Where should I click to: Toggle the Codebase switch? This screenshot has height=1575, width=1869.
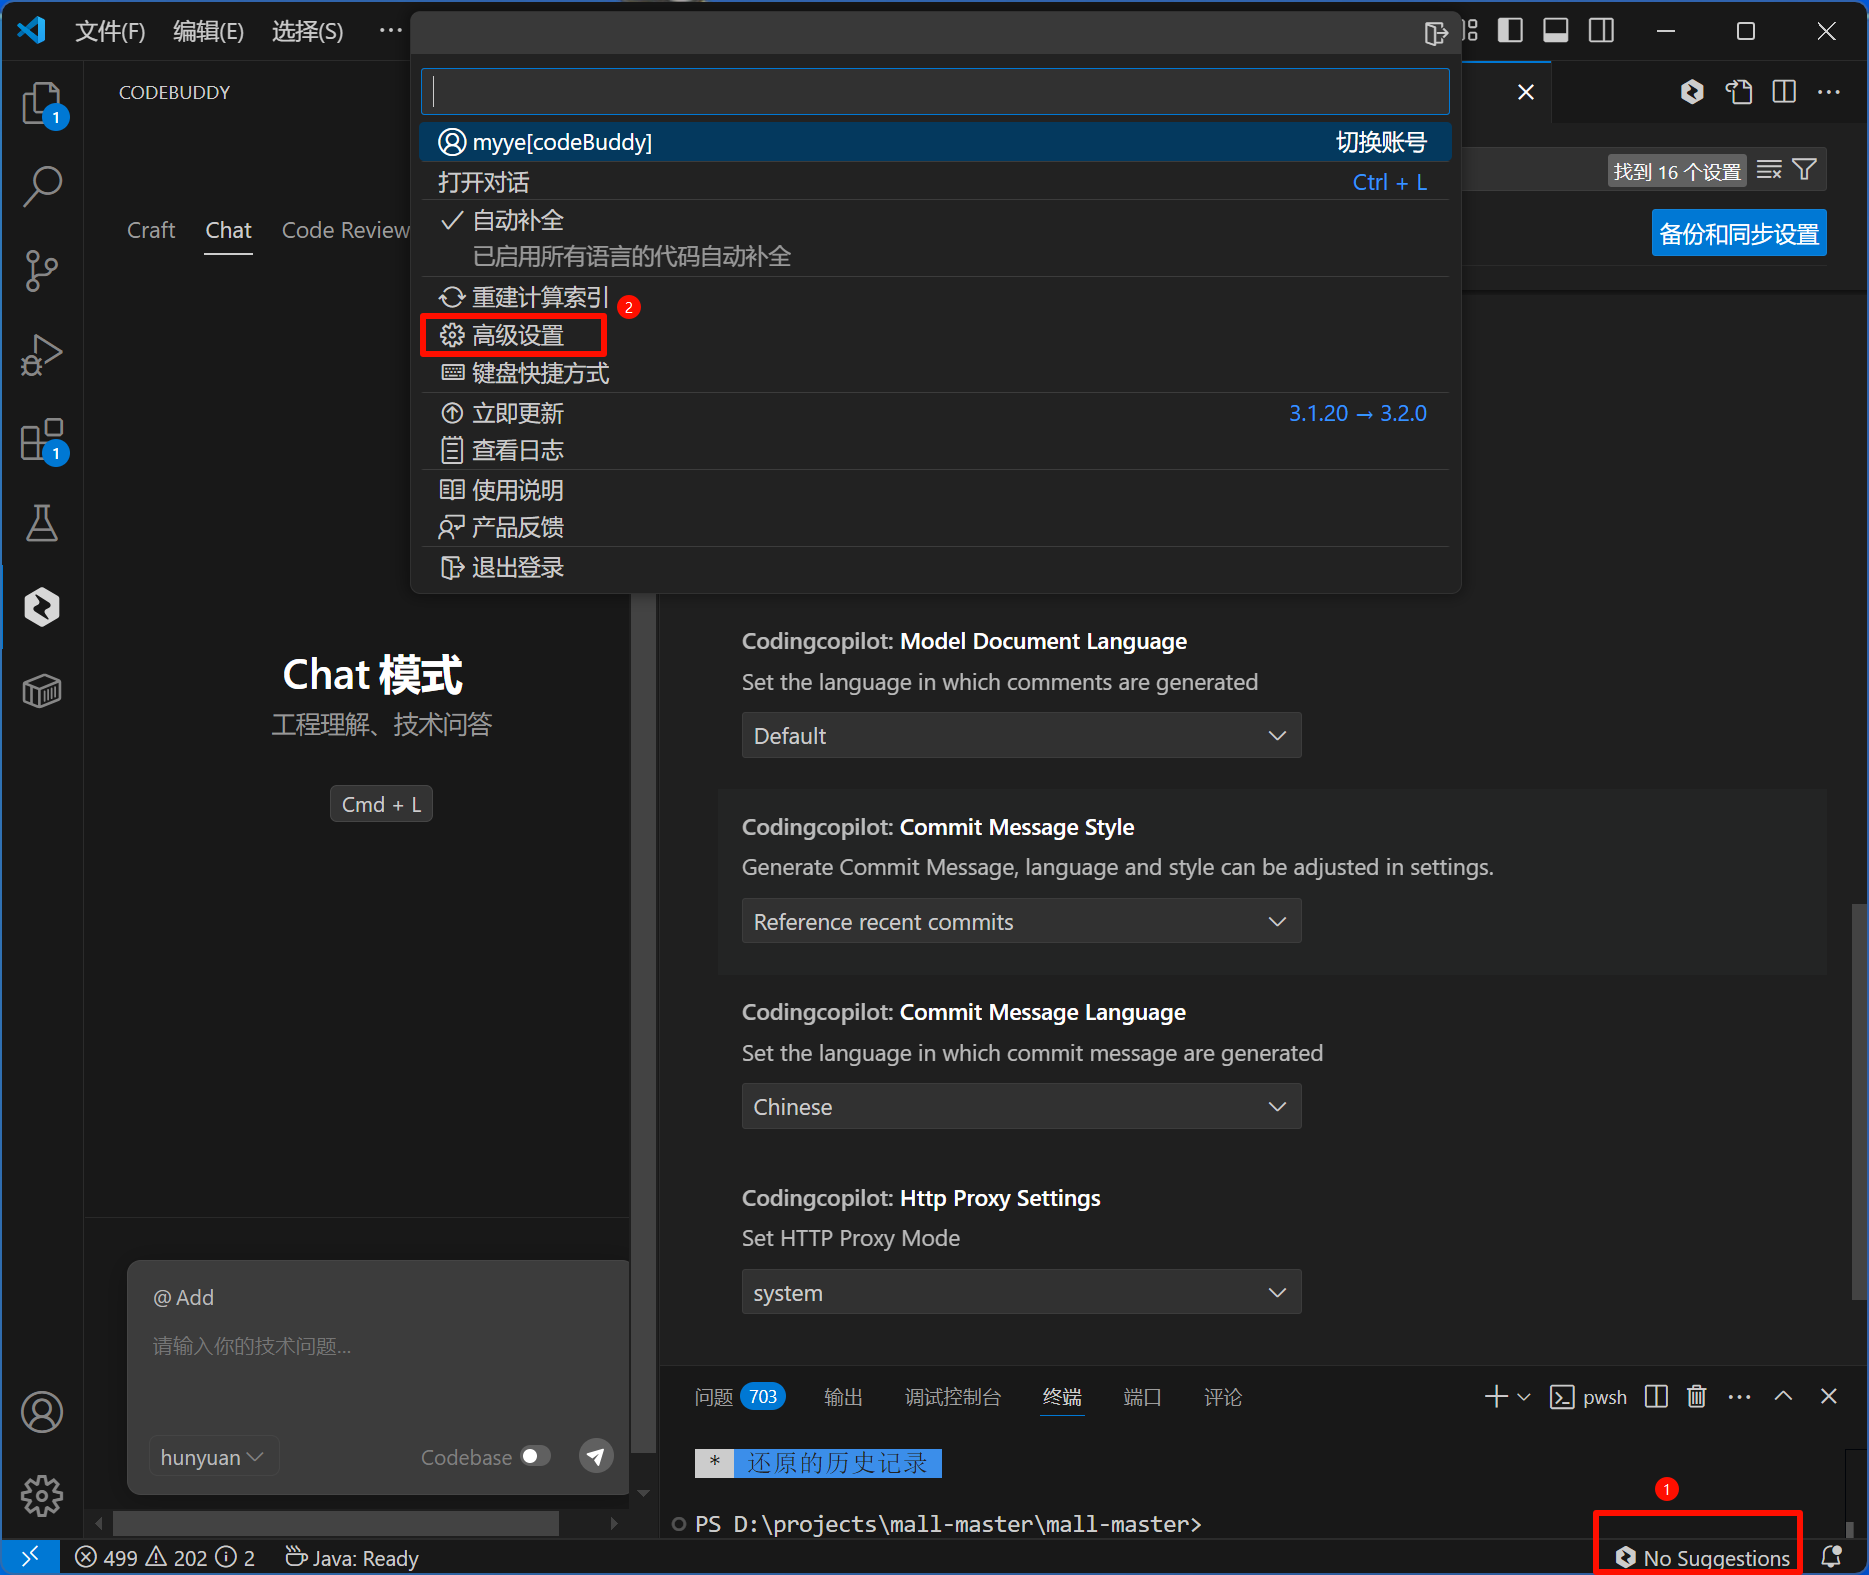535,1456
